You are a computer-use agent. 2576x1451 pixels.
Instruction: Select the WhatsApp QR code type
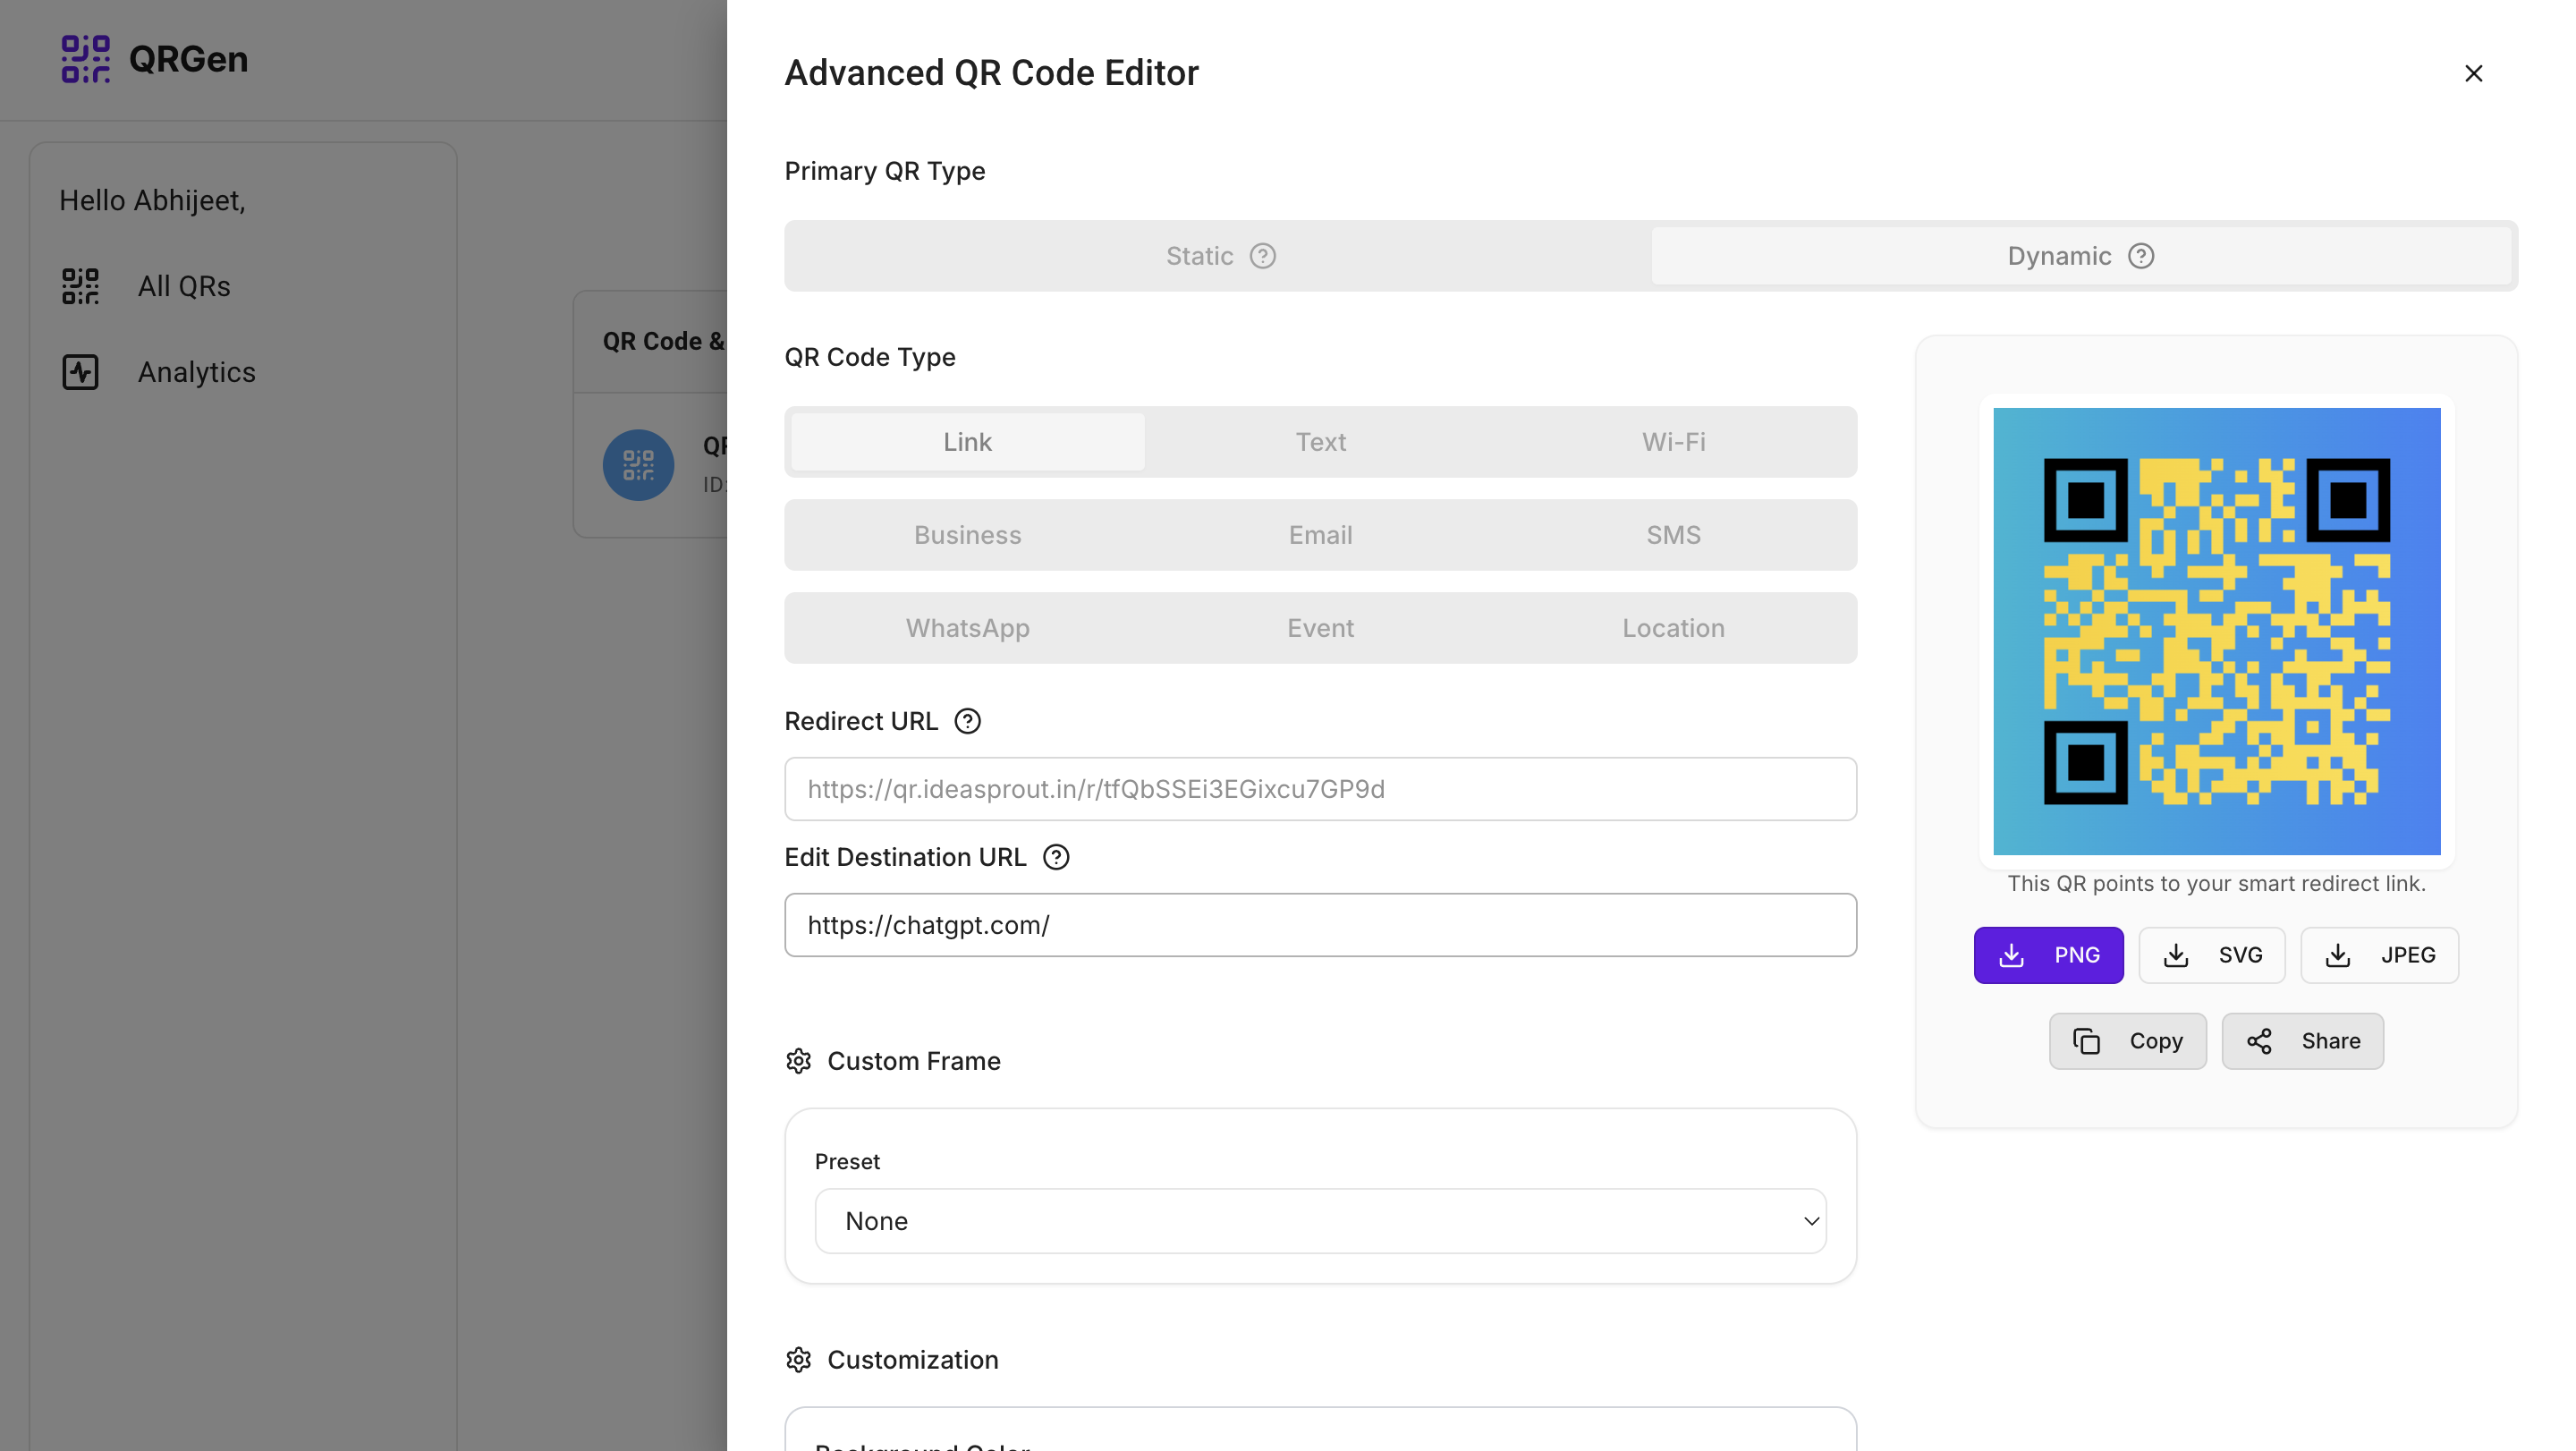pos(967,628)
